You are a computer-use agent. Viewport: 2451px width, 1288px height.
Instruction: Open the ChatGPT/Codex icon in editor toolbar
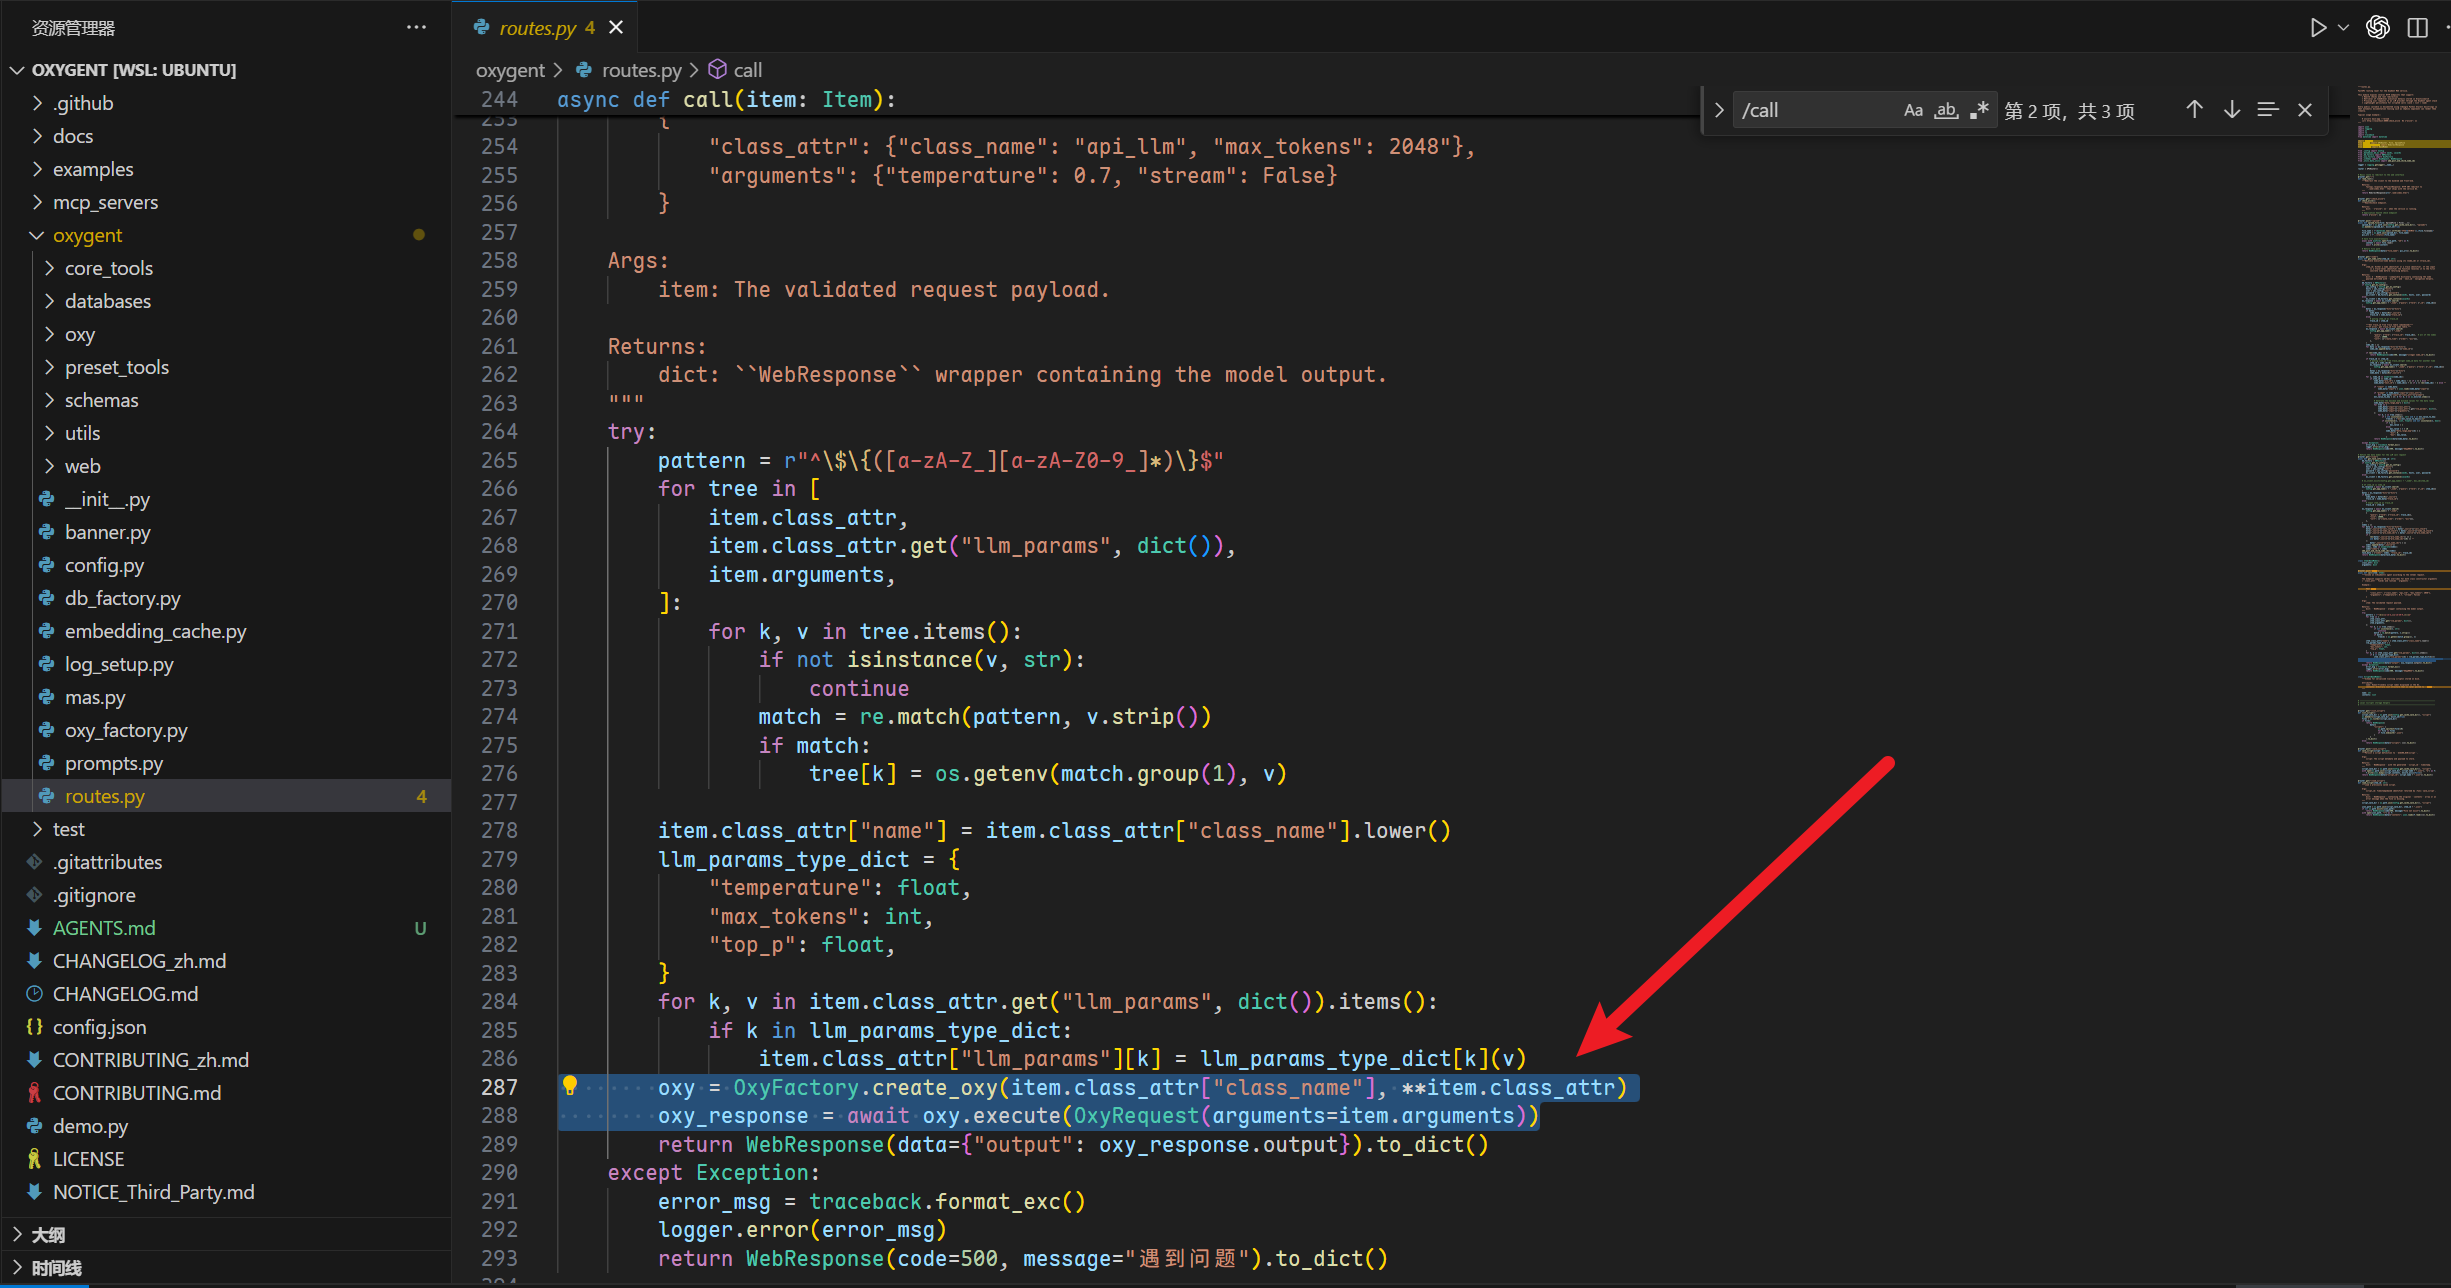coord(2378,28)
